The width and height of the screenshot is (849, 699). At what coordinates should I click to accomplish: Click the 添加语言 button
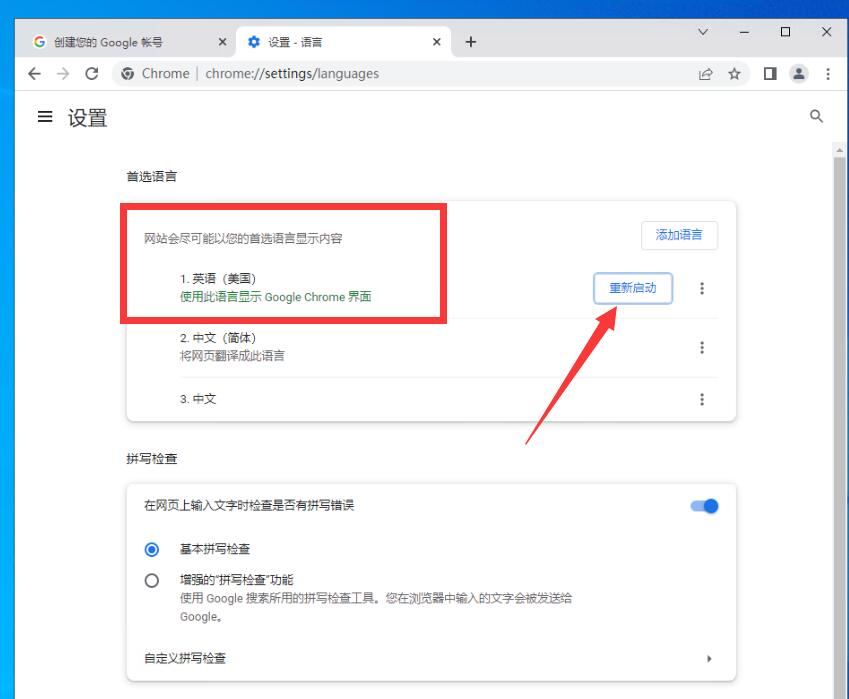[679, 235]
